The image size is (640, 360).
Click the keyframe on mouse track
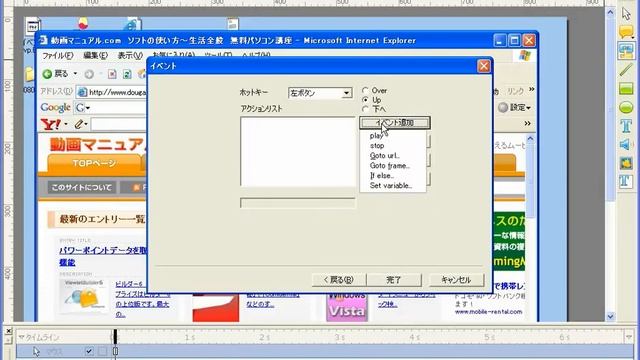click(x=116, y=351)
